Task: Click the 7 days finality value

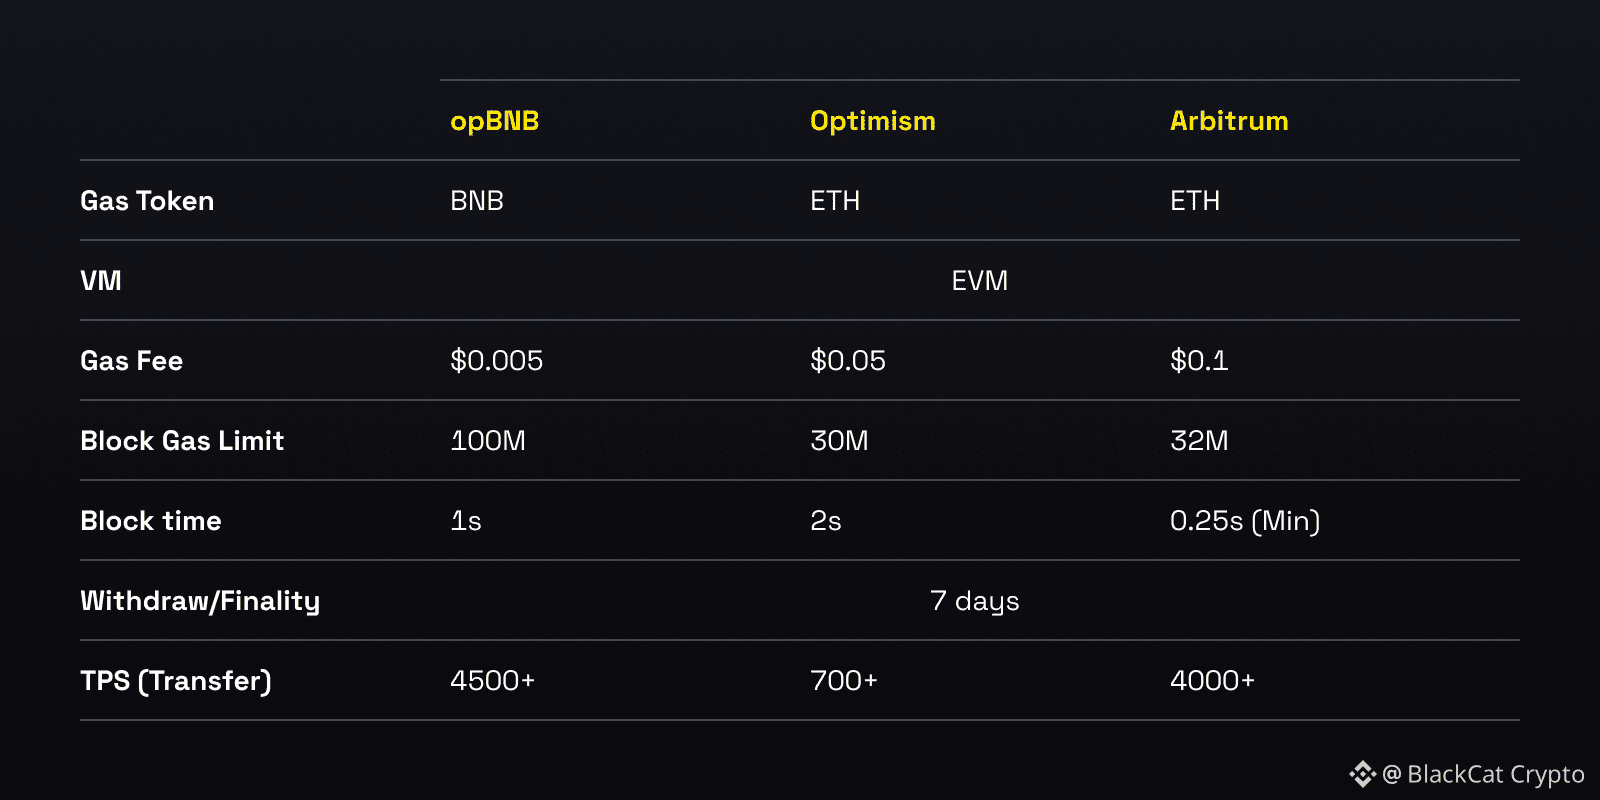Action: pyautogui.click(x=975, y=601)
